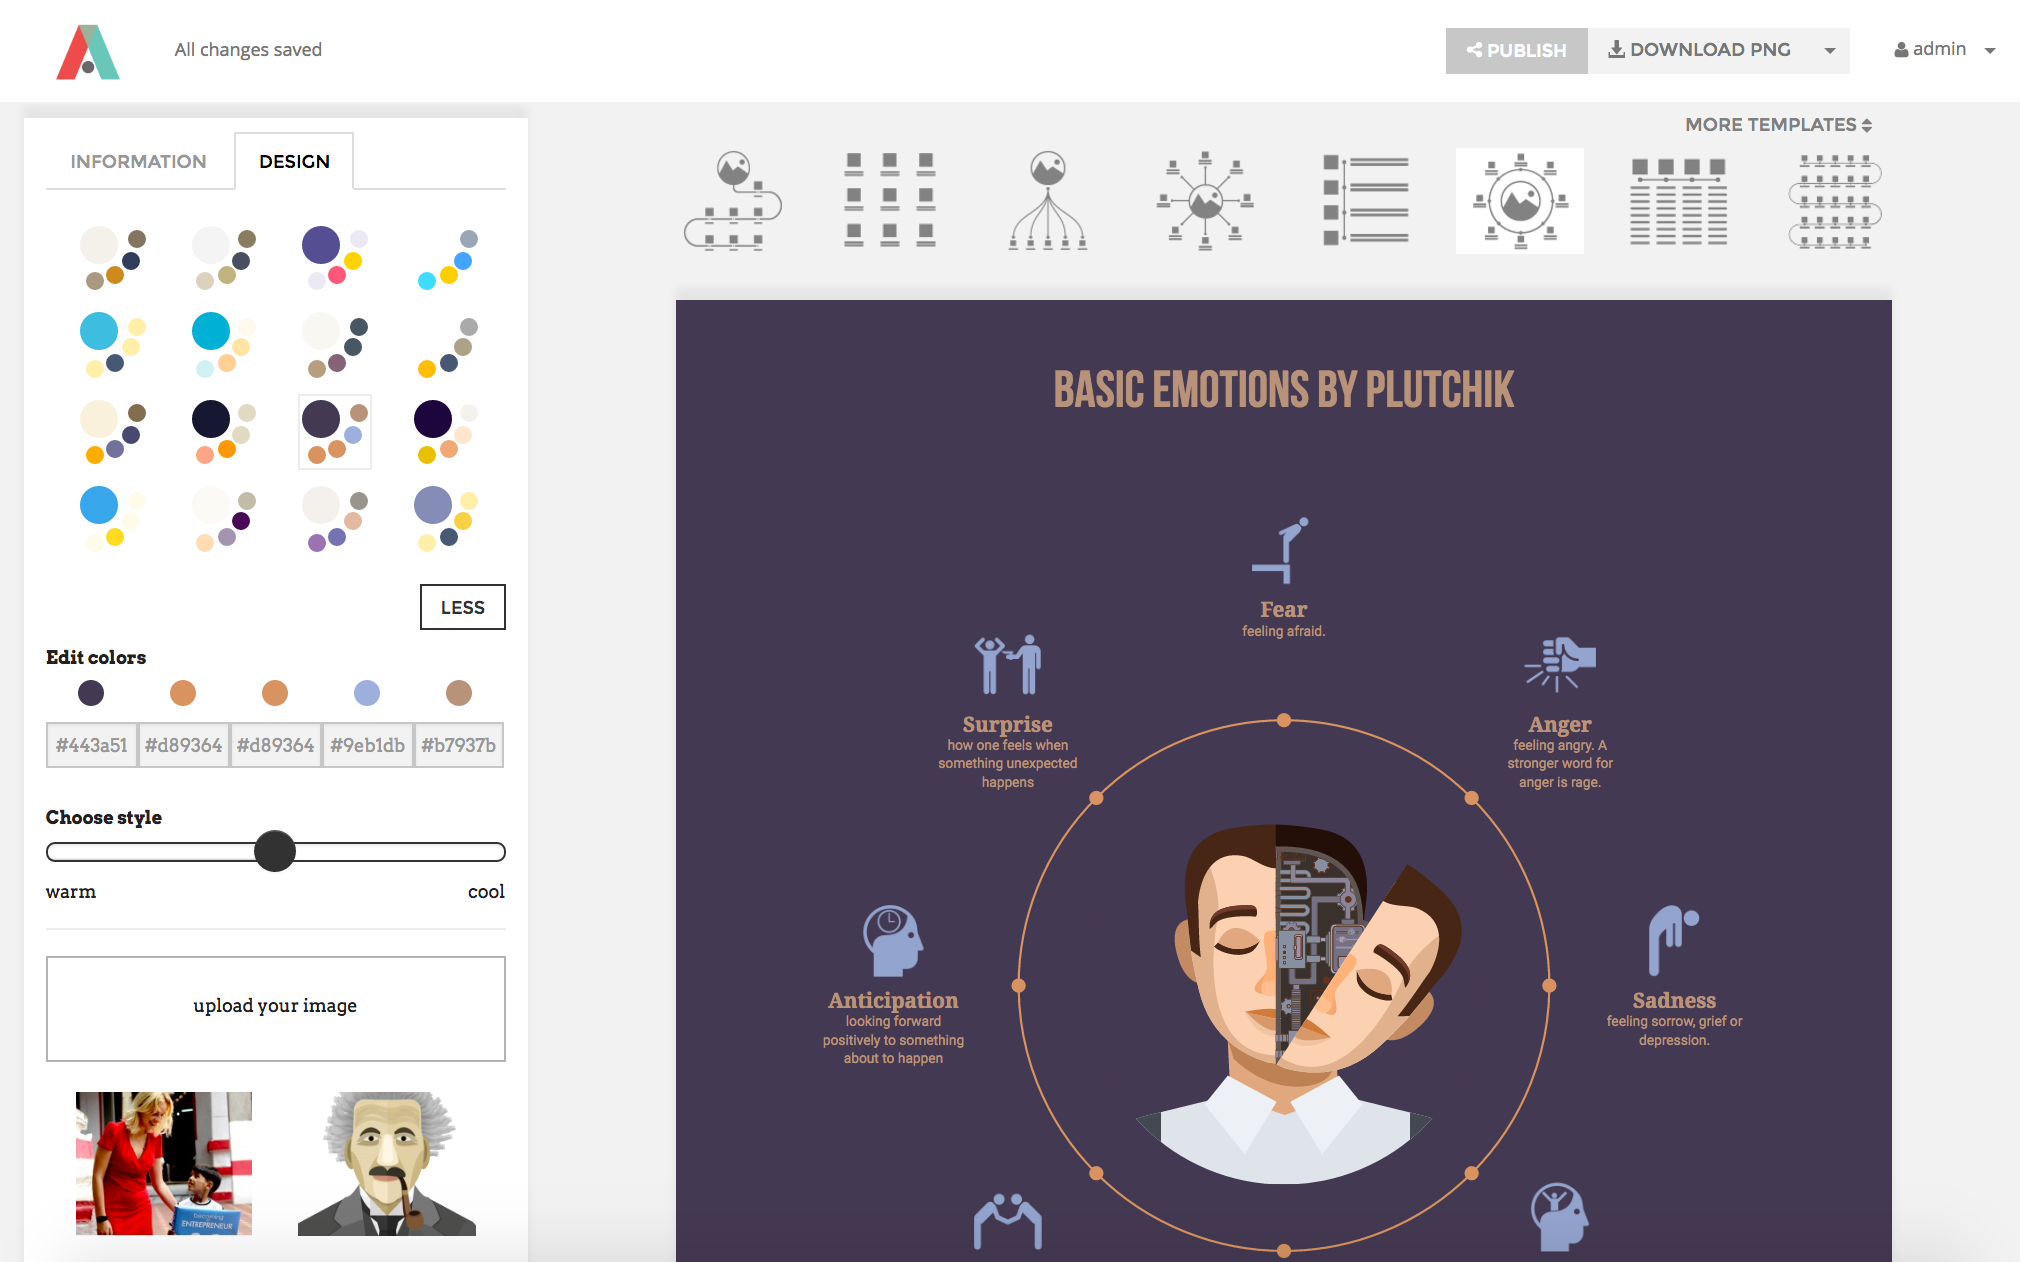The height and width of the screenshot is (1262, 2020).
Task: Select the winding path timeline template icon
Action: (732, 200)
